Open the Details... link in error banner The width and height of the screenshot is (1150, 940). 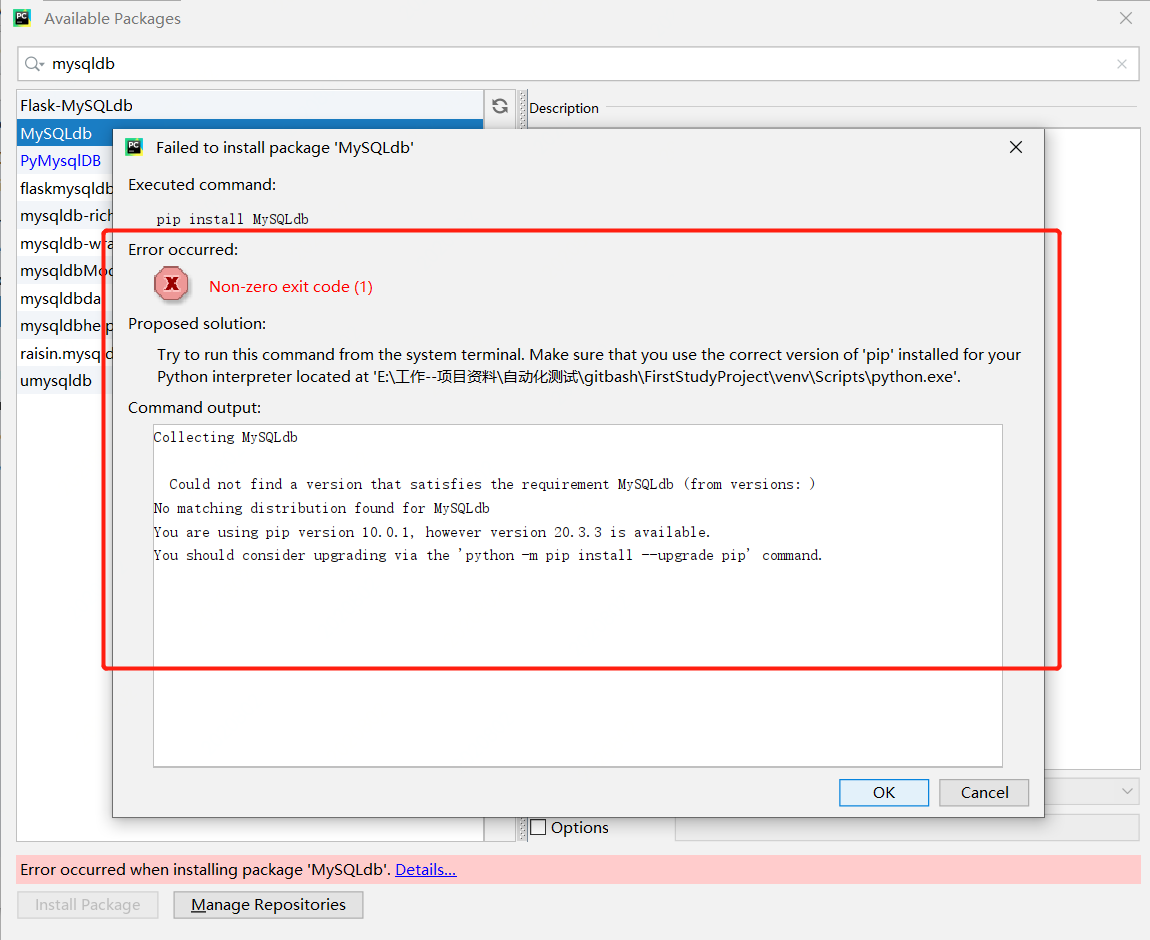point(425,870)
